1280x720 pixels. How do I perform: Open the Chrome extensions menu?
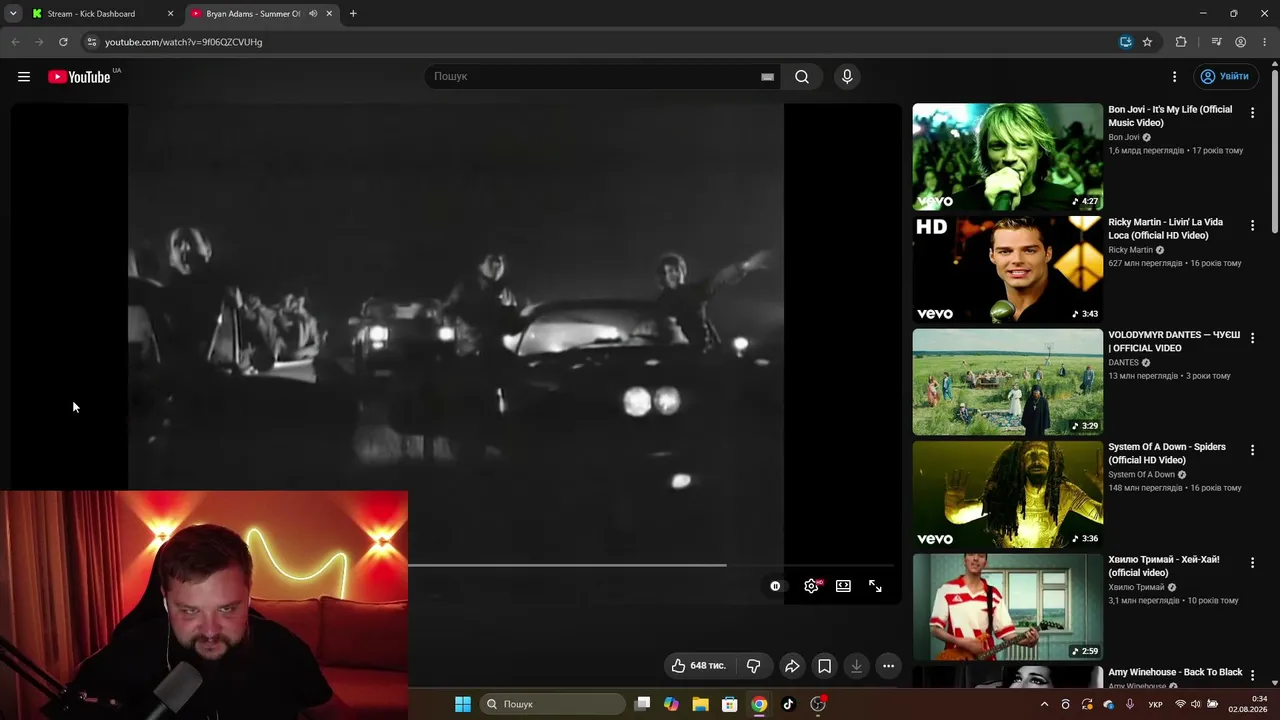click(1181, 42)
